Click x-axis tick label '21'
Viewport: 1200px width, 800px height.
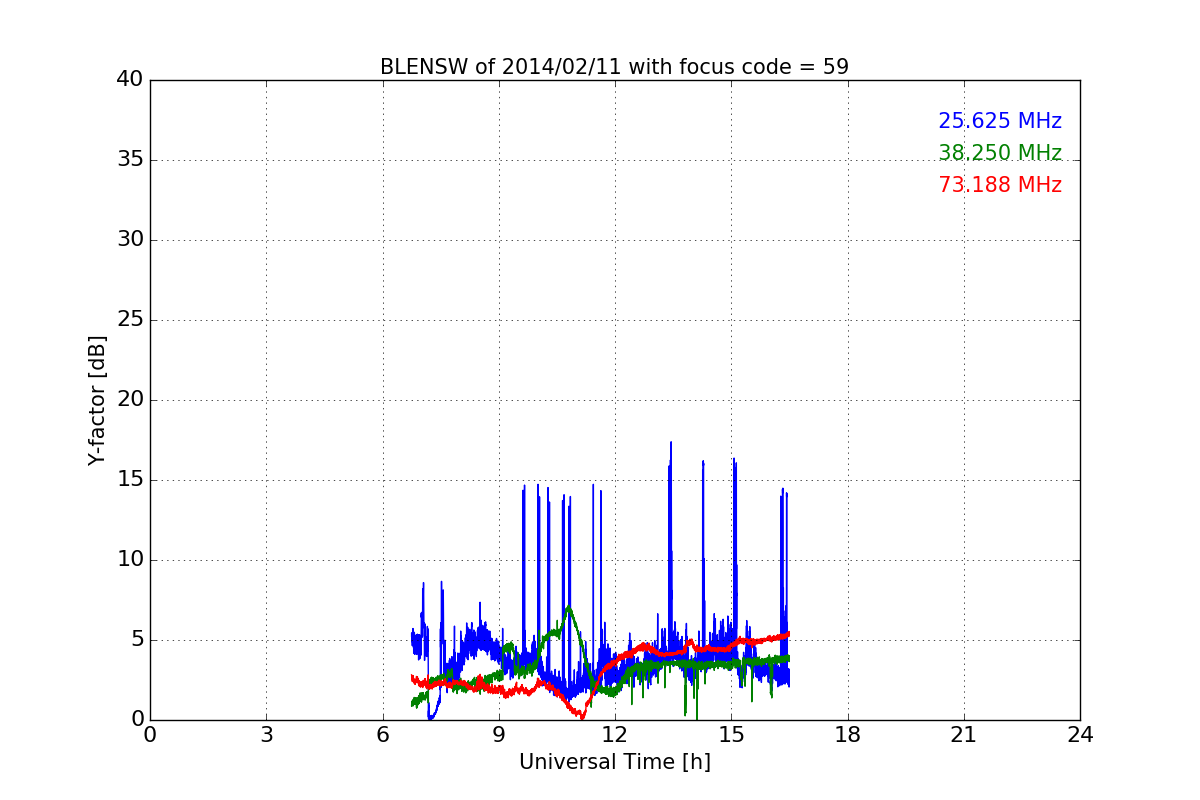point(964,735)
